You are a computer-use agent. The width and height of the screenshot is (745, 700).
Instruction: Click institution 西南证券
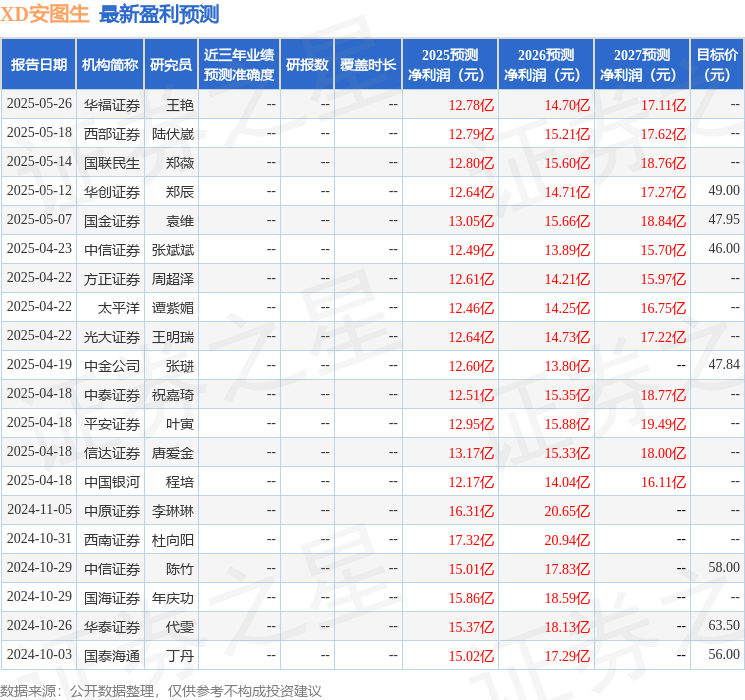click(112, 540)
